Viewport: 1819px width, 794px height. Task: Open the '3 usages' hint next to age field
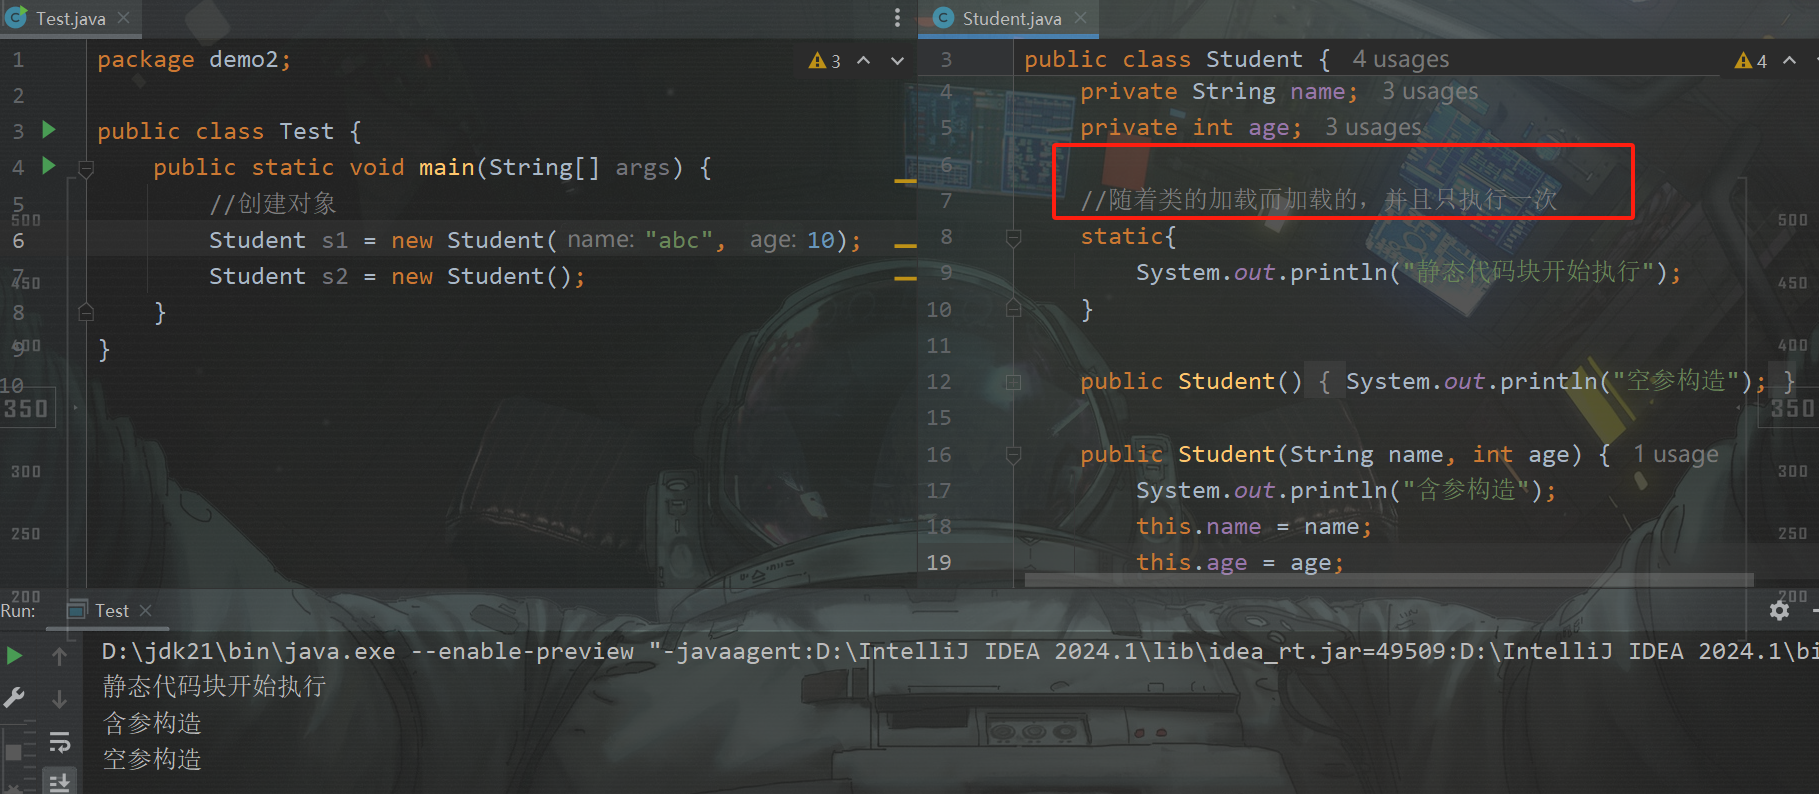pos(1373,127)
